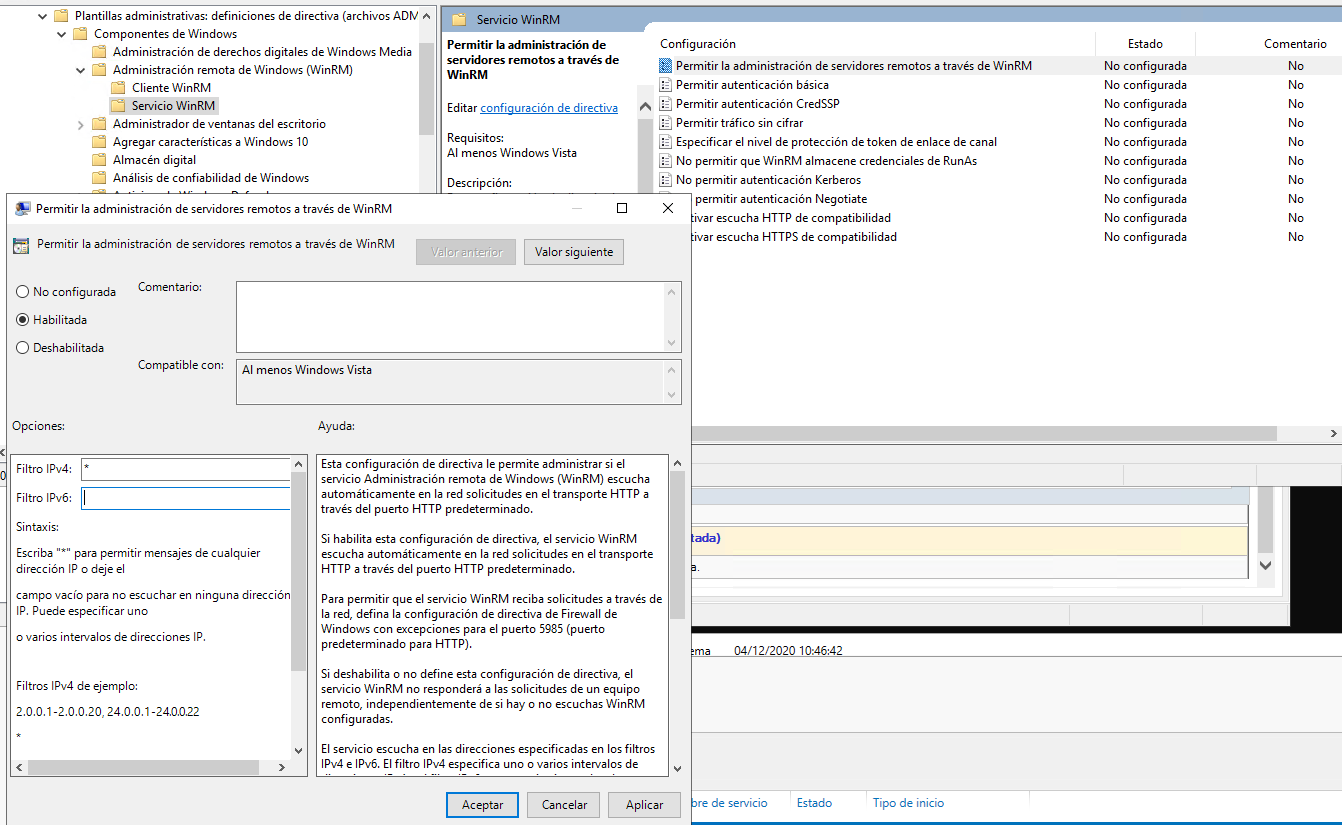Click the policy icon beside Permitir autenticación básica

(666, 85)
